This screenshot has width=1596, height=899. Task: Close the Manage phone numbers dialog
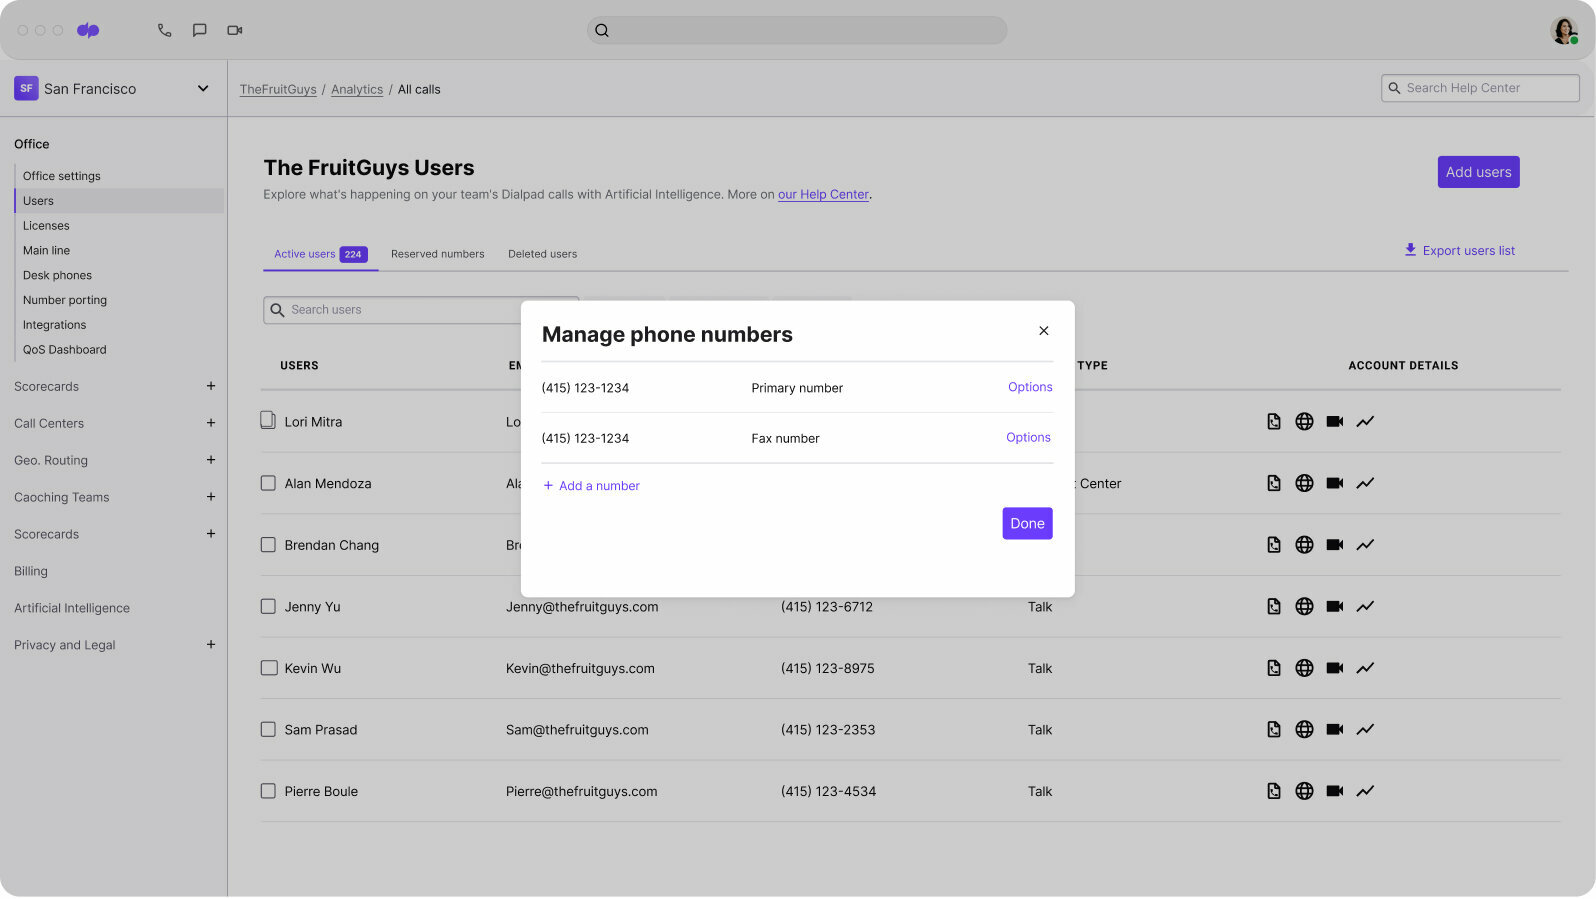click(1044, 331)
